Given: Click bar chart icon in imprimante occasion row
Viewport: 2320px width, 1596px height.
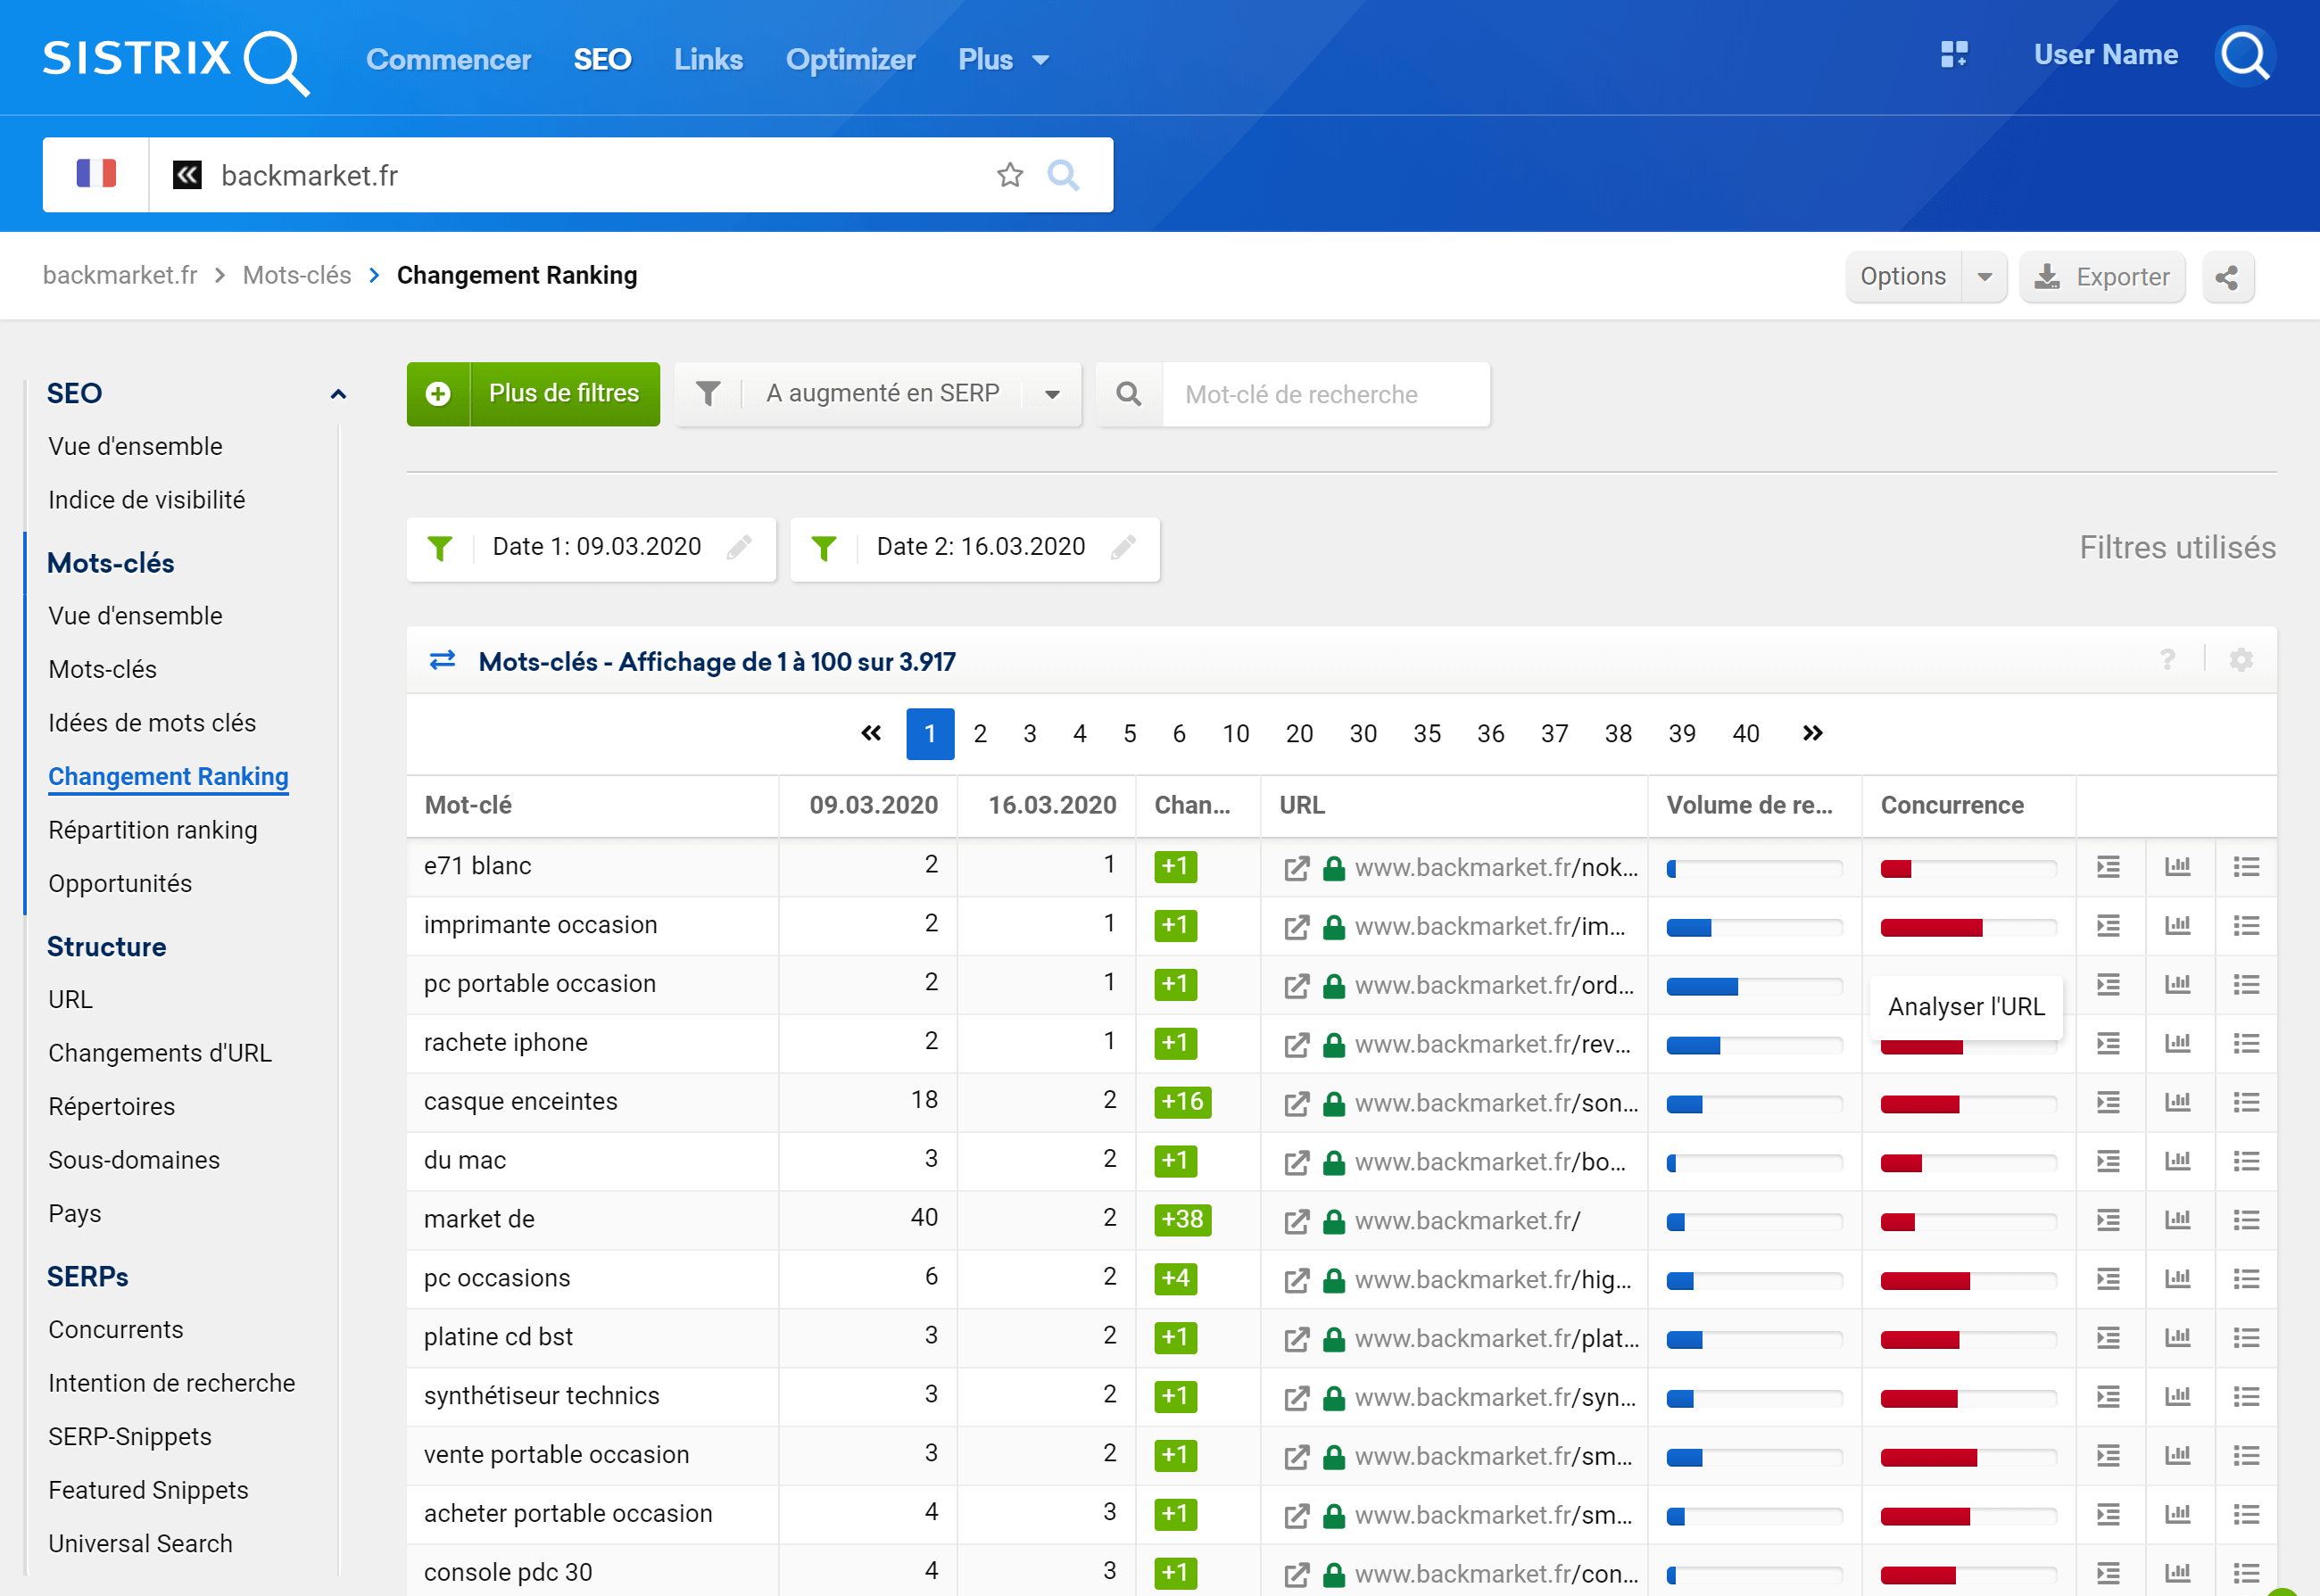Looking at the screenshot, I should [2177, 926].
